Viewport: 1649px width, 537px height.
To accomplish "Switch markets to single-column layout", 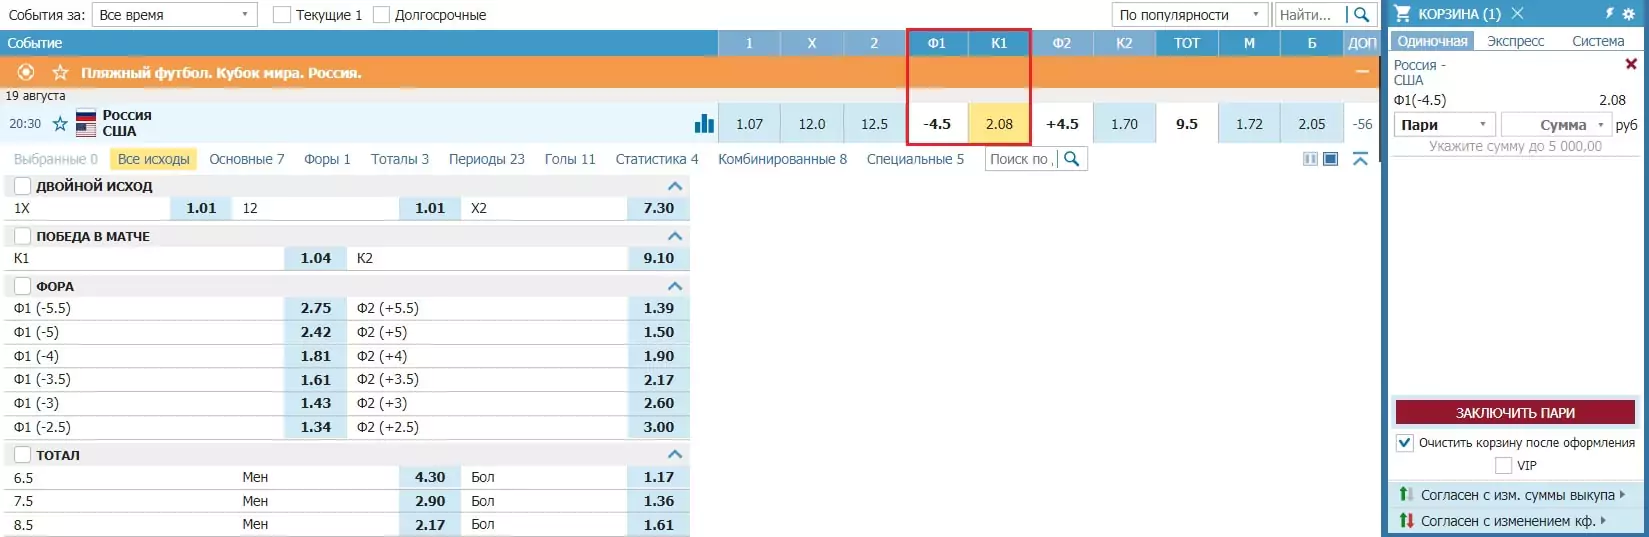I will (x=1331, y=159).
